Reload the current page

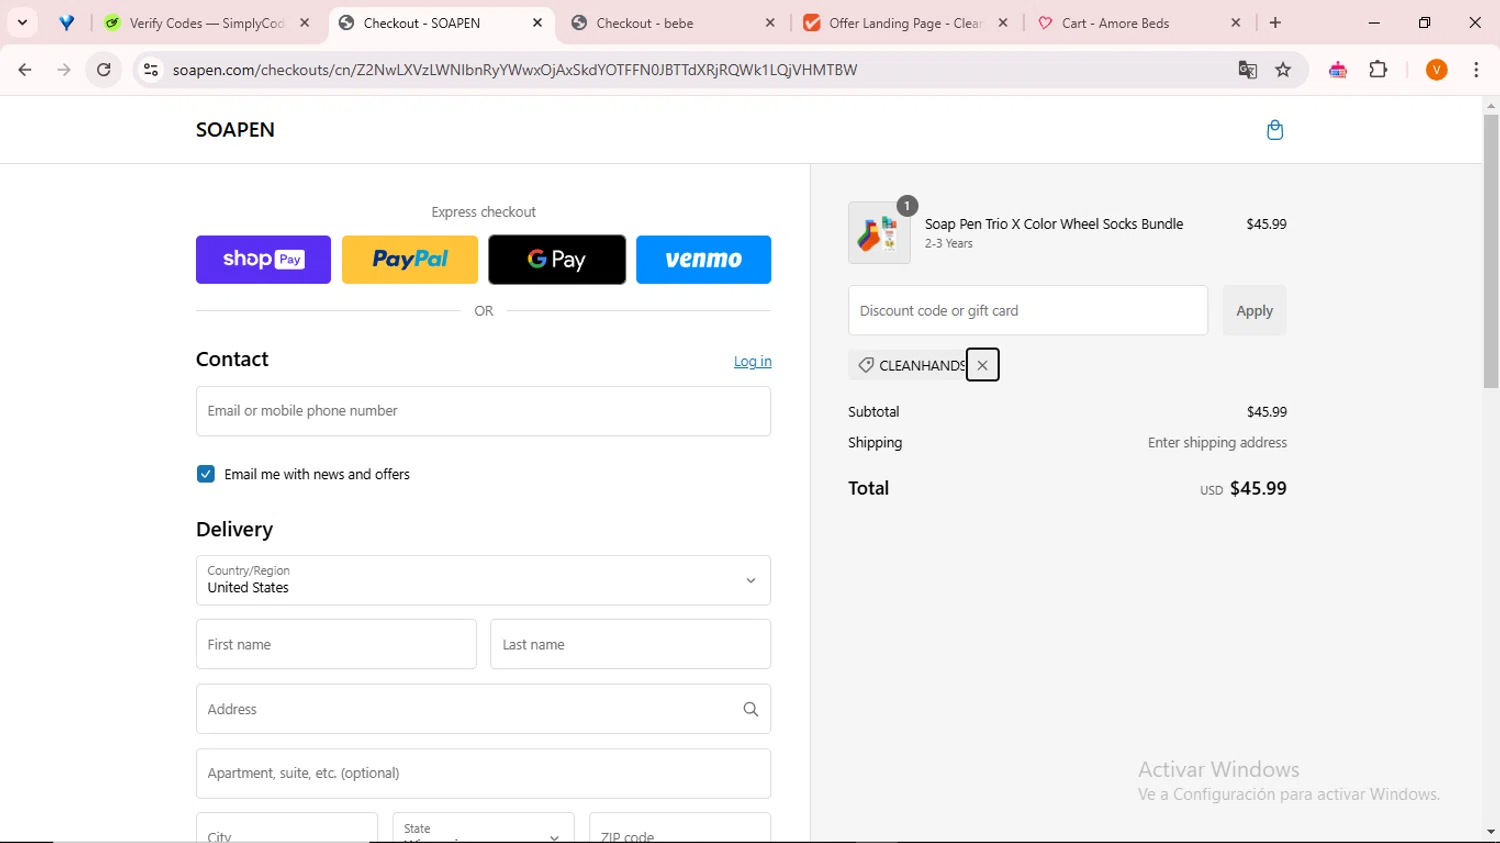pos(103,70)
